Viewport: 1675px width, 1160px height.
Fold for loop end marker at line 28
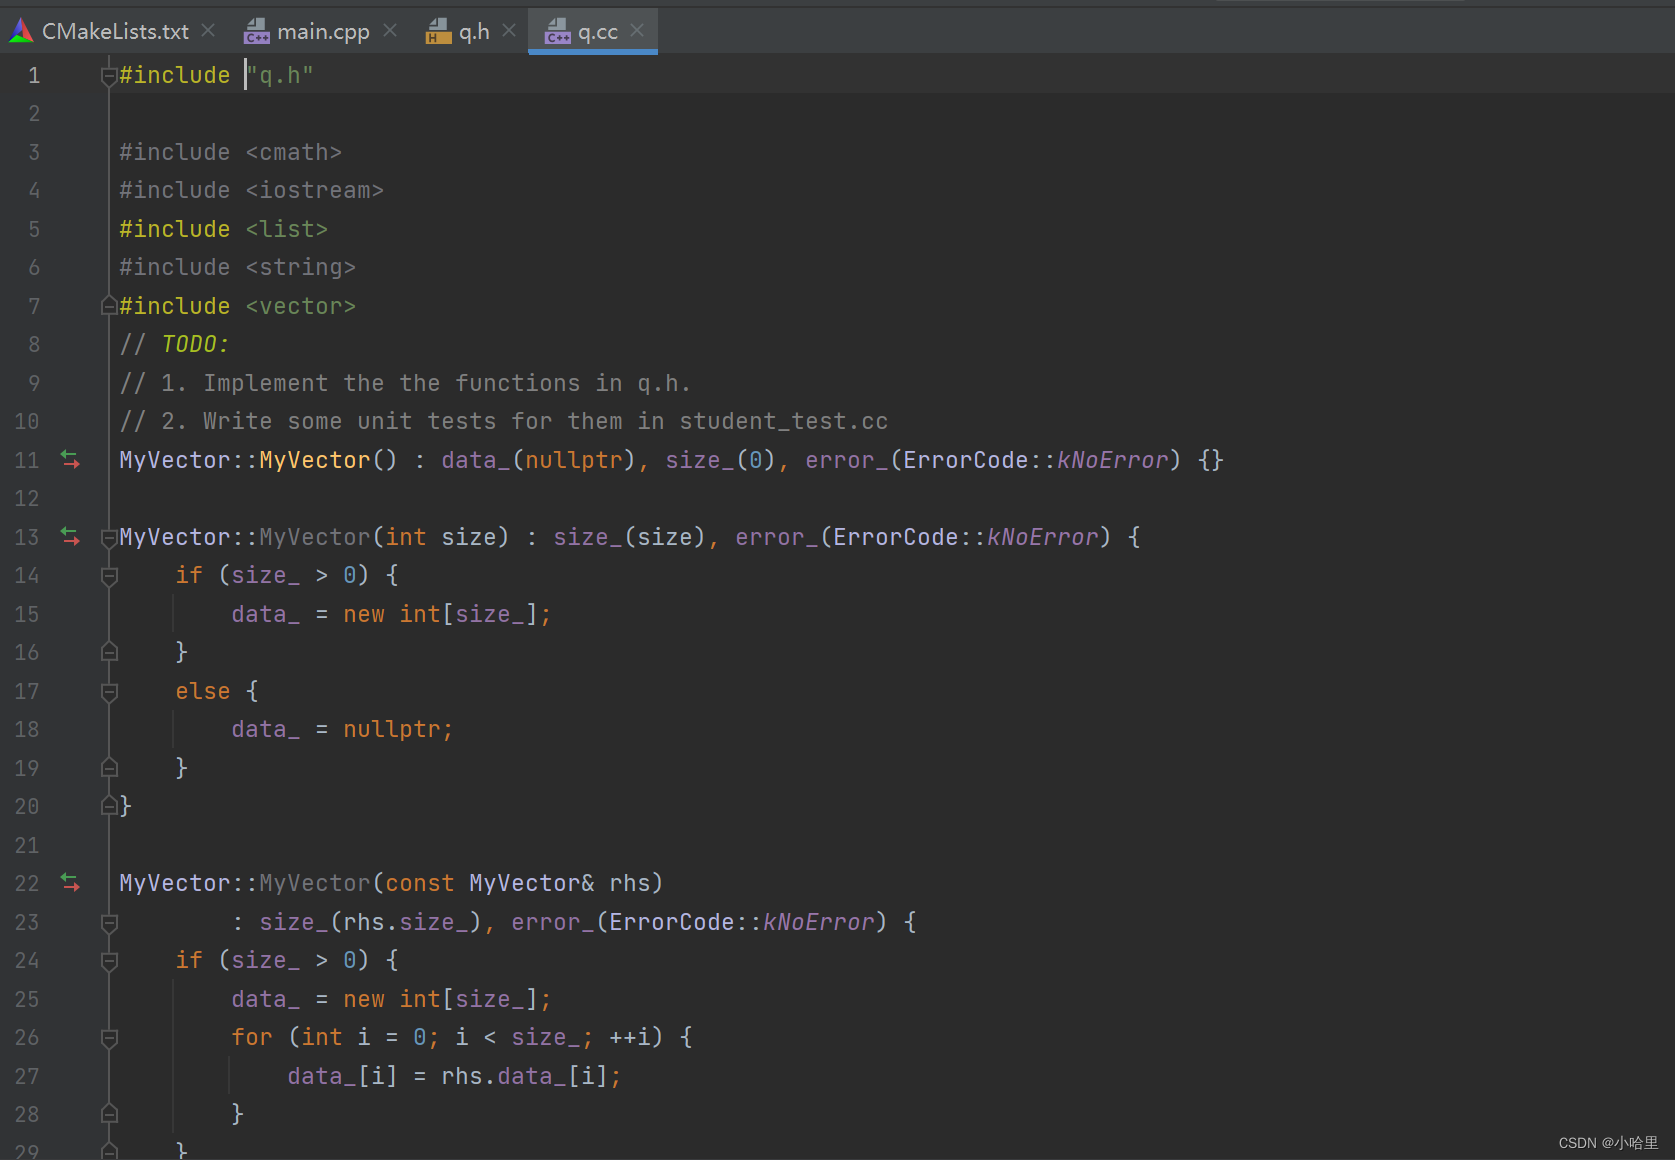109,1114
